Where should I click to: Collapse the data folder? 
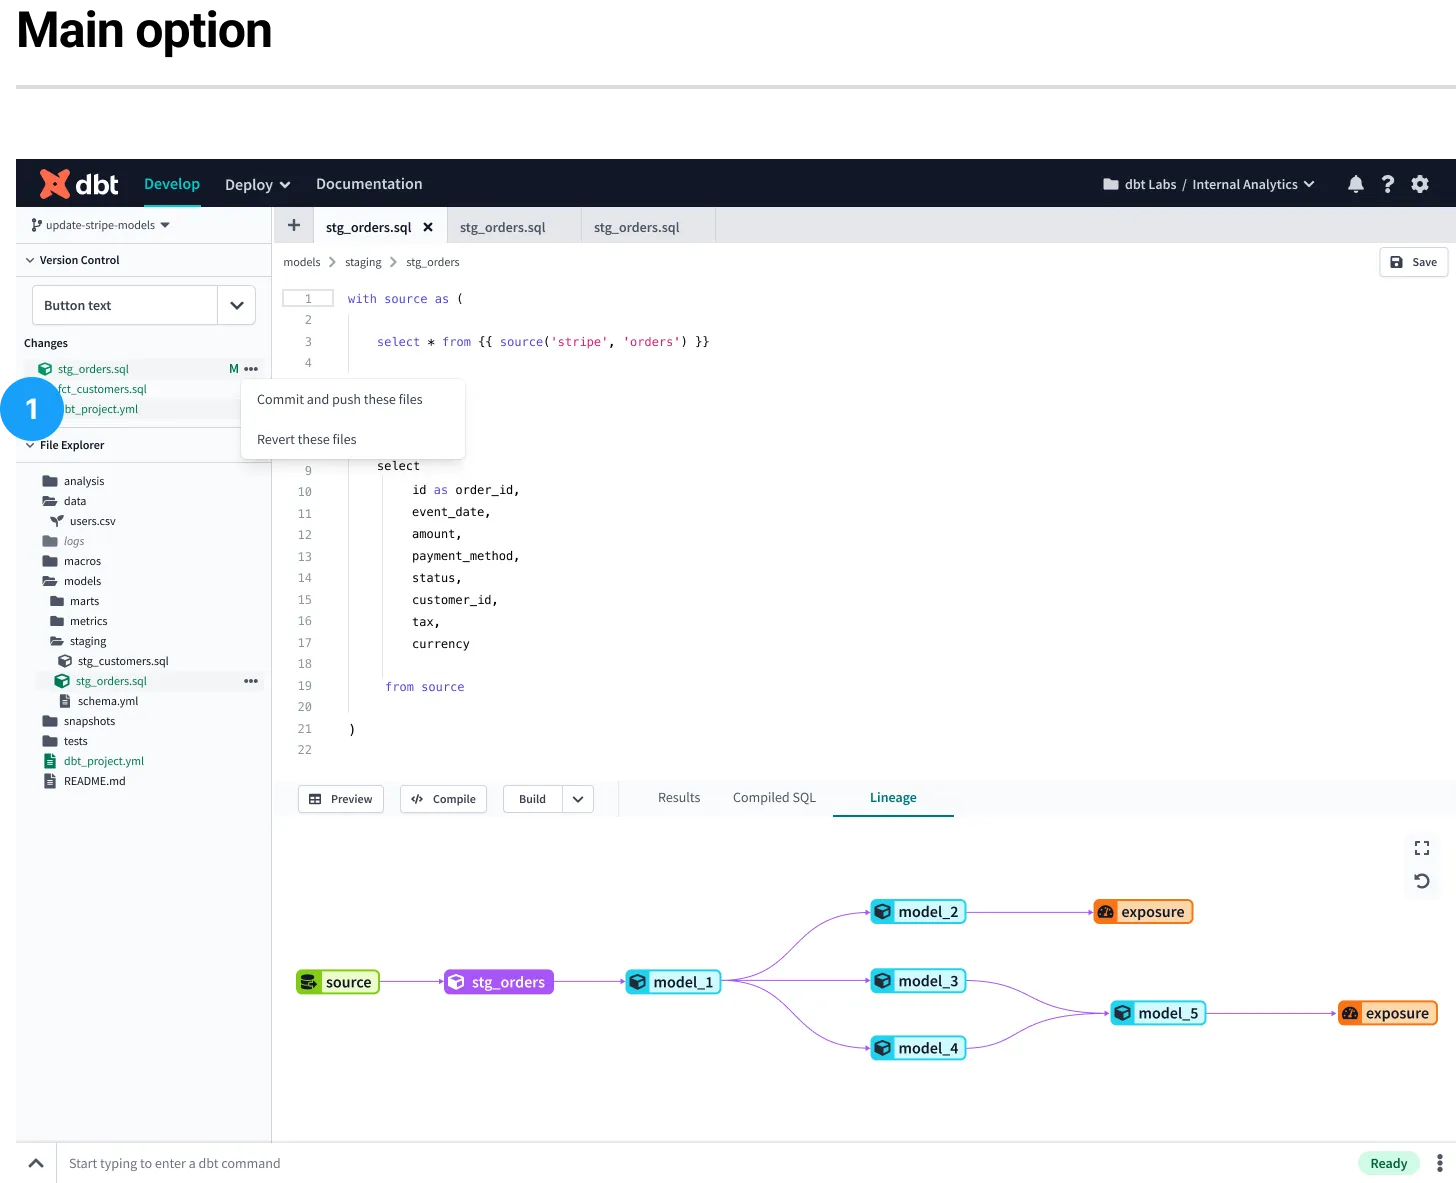tap(64, 501)
